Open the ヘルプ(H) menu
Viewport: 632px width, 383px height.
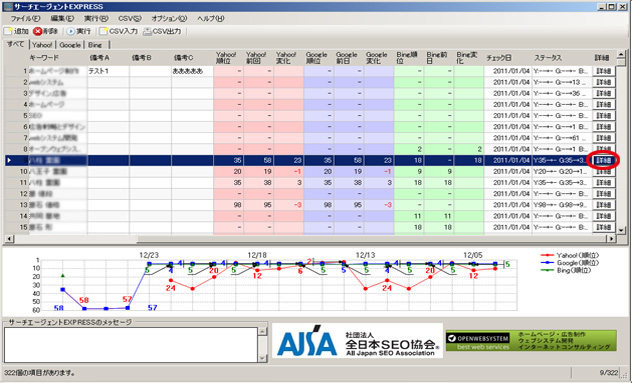pyautogui.click(x=210, y=19)
